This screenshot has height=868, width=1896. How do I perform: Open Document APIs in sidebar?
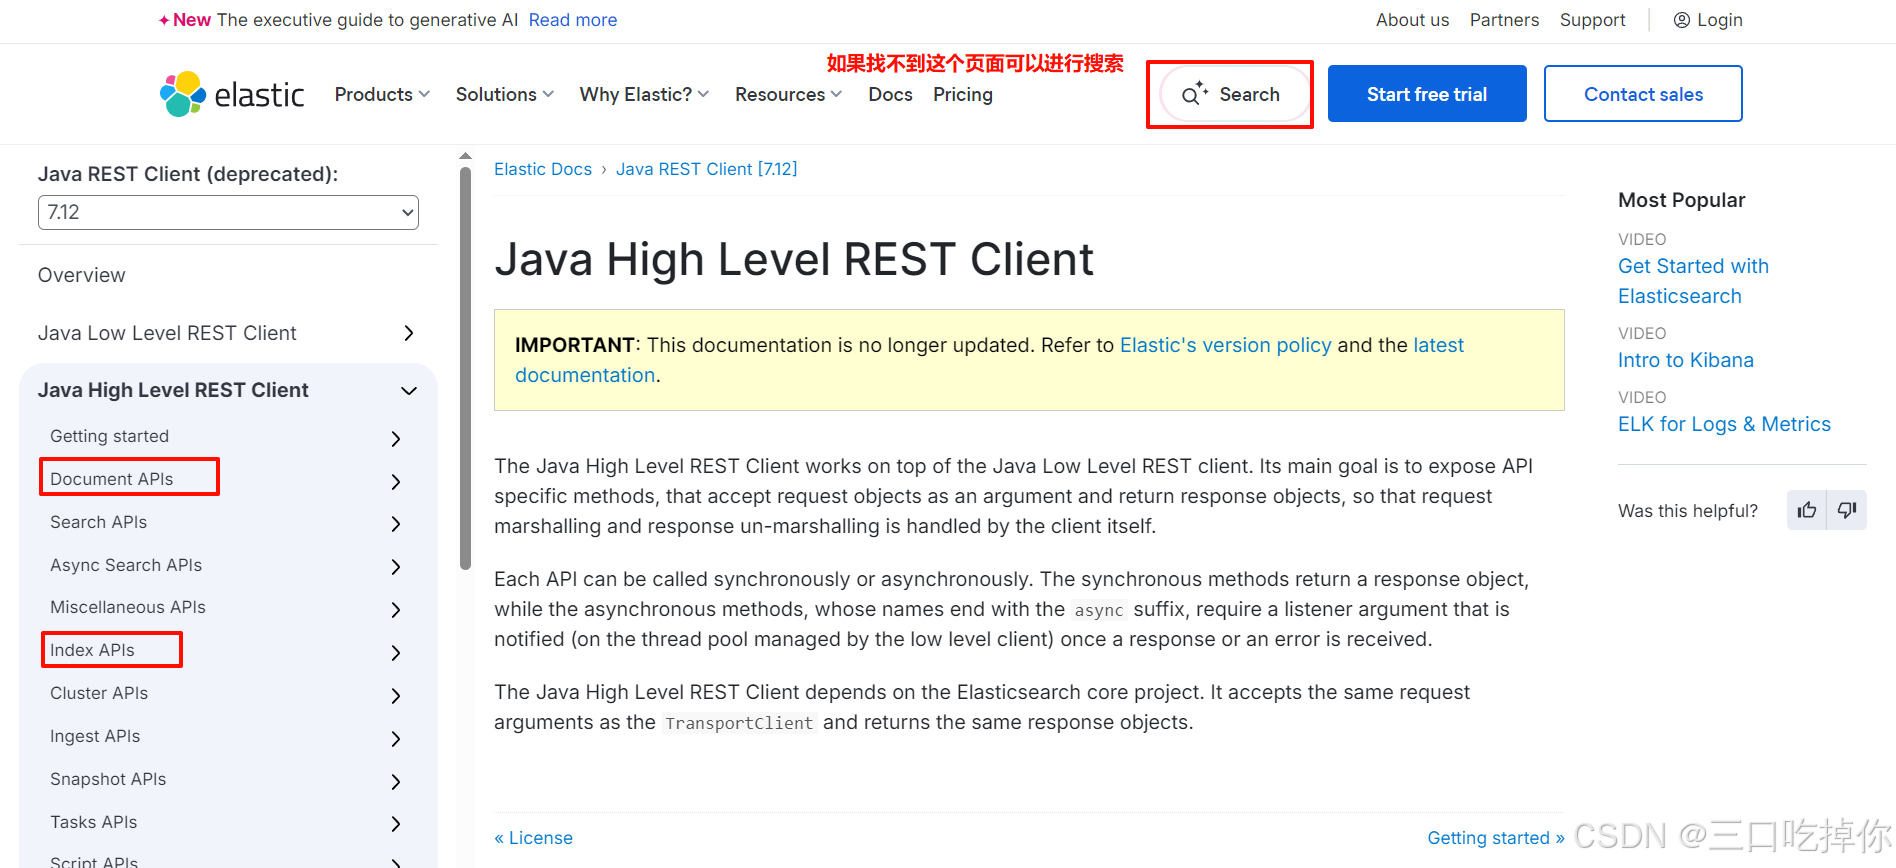tap(112, 479)
